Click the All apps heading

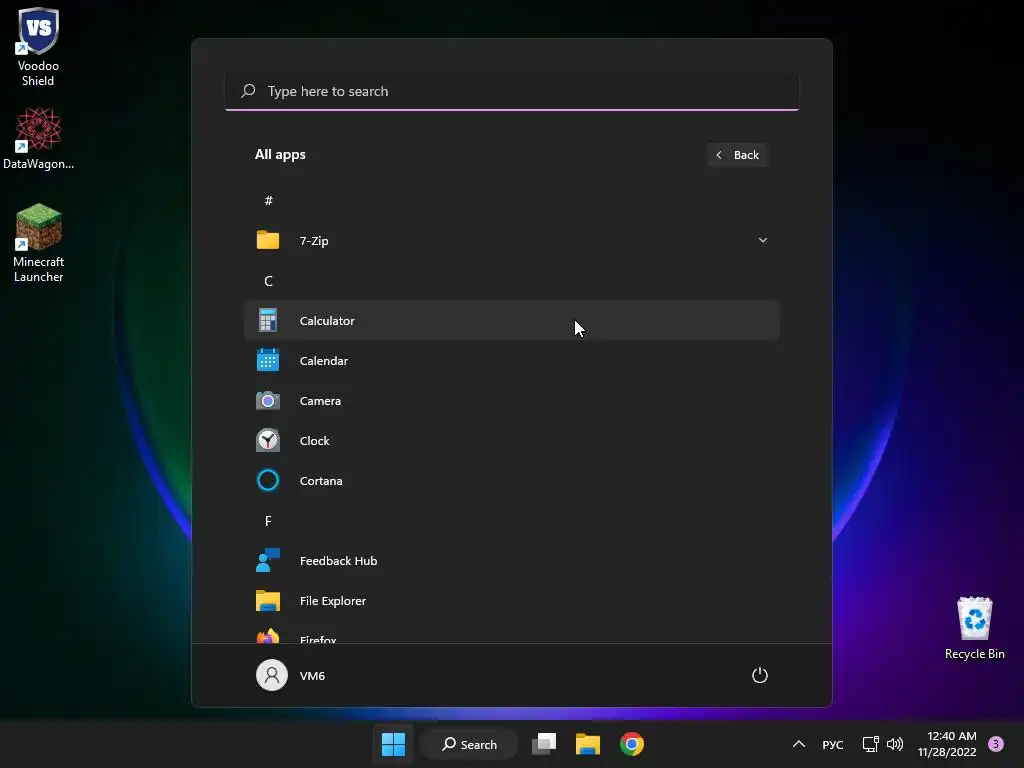280,155
